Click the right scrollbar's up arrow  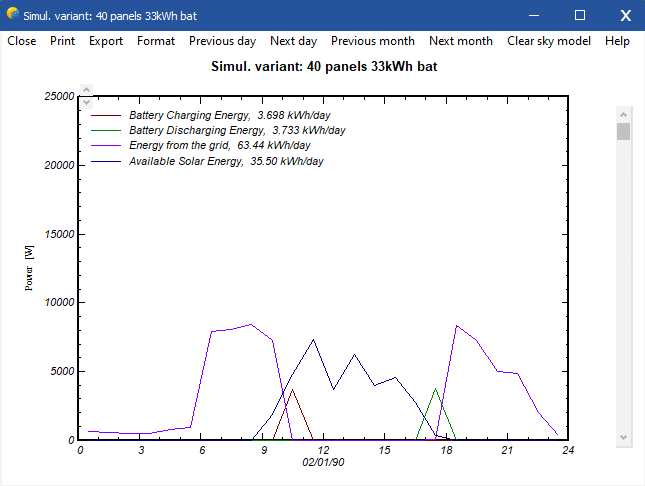[x=624, y=114]
